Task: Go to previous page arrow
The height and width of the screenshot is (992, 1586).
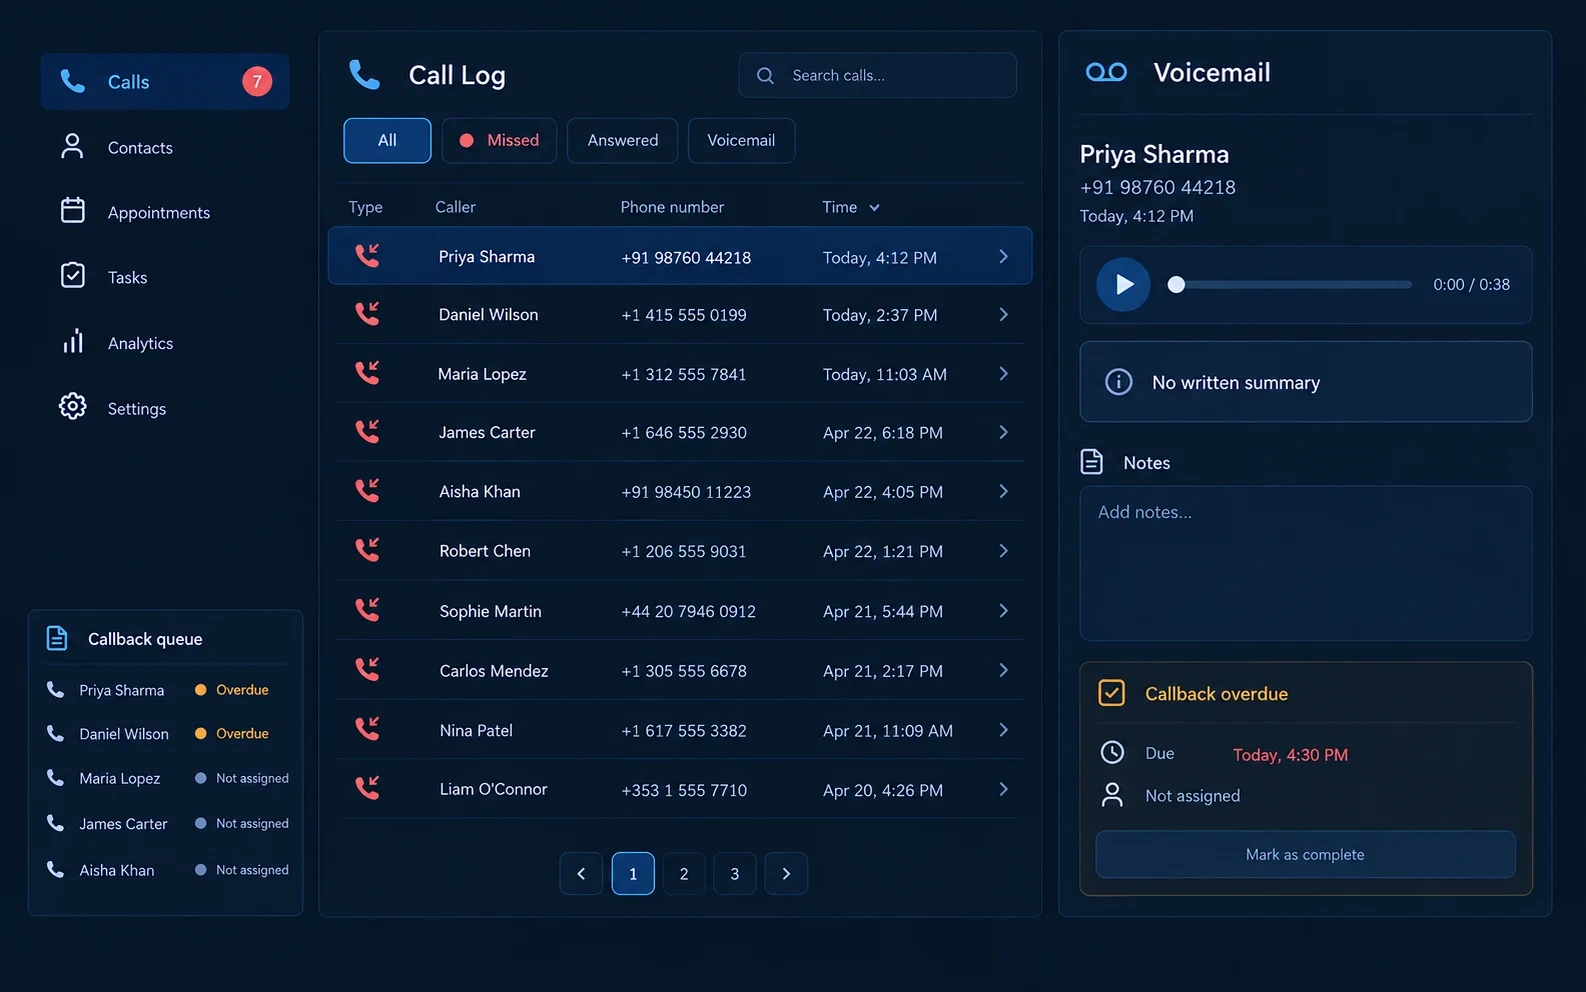Action: (x=581, y=873)
